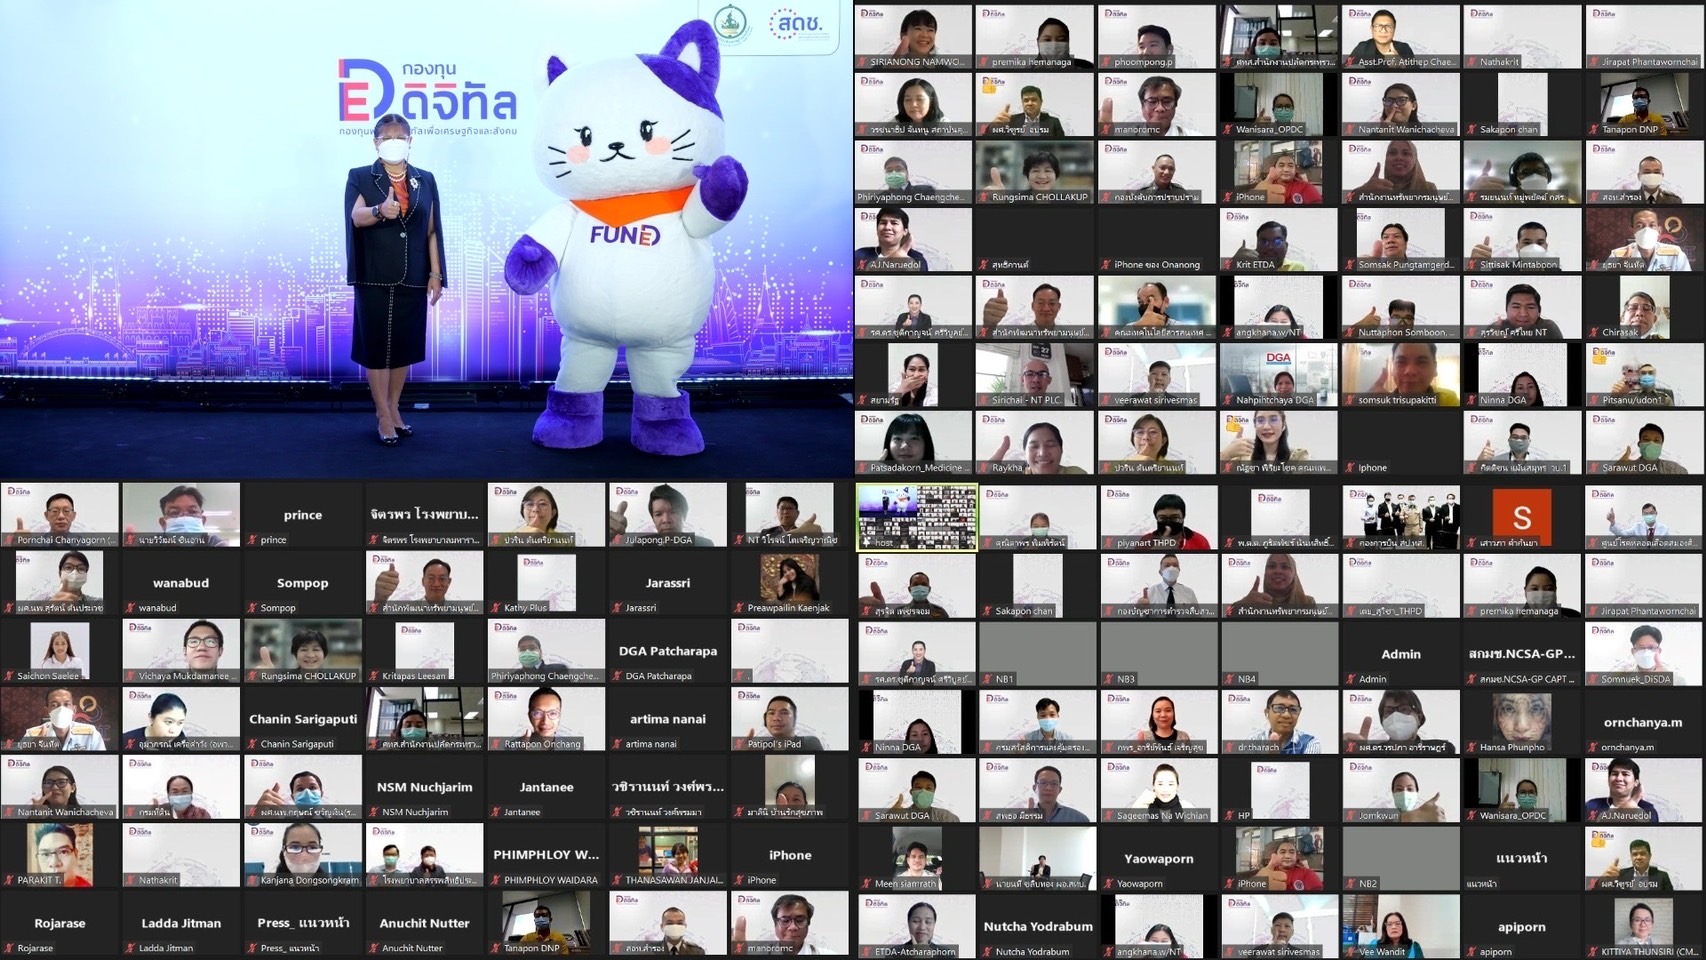Select the 'Patsadakorn_Medicine' video tile

pos(913,442)
